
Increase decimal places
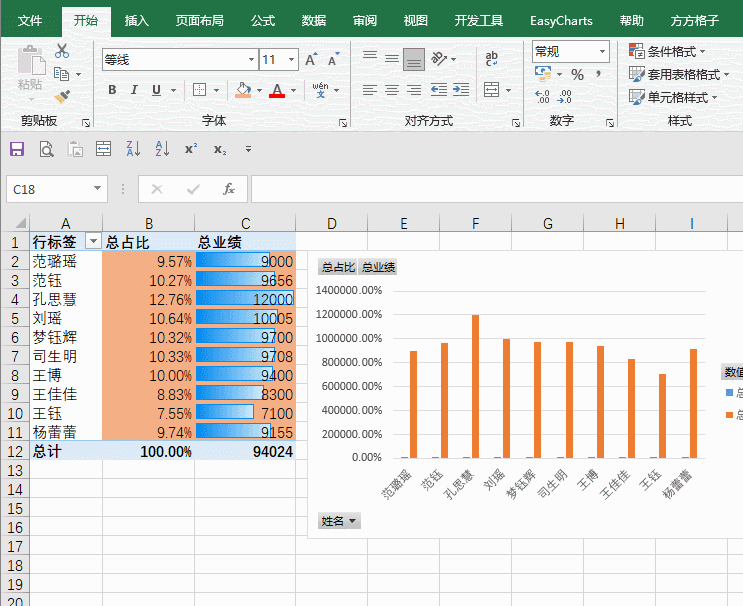coord(543,97)
